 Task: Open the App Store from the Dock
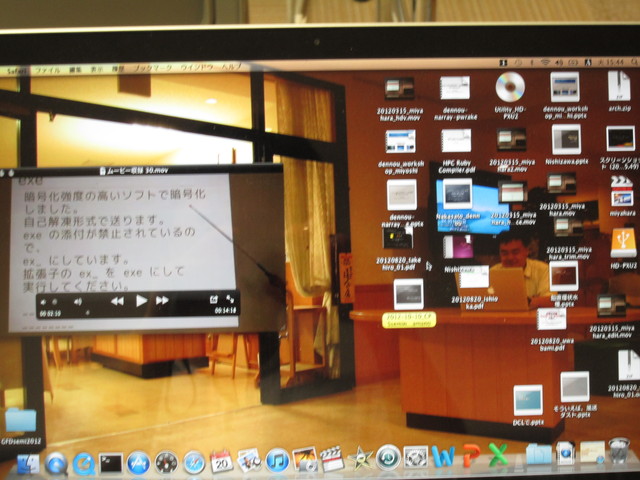(x=138, y=462)
